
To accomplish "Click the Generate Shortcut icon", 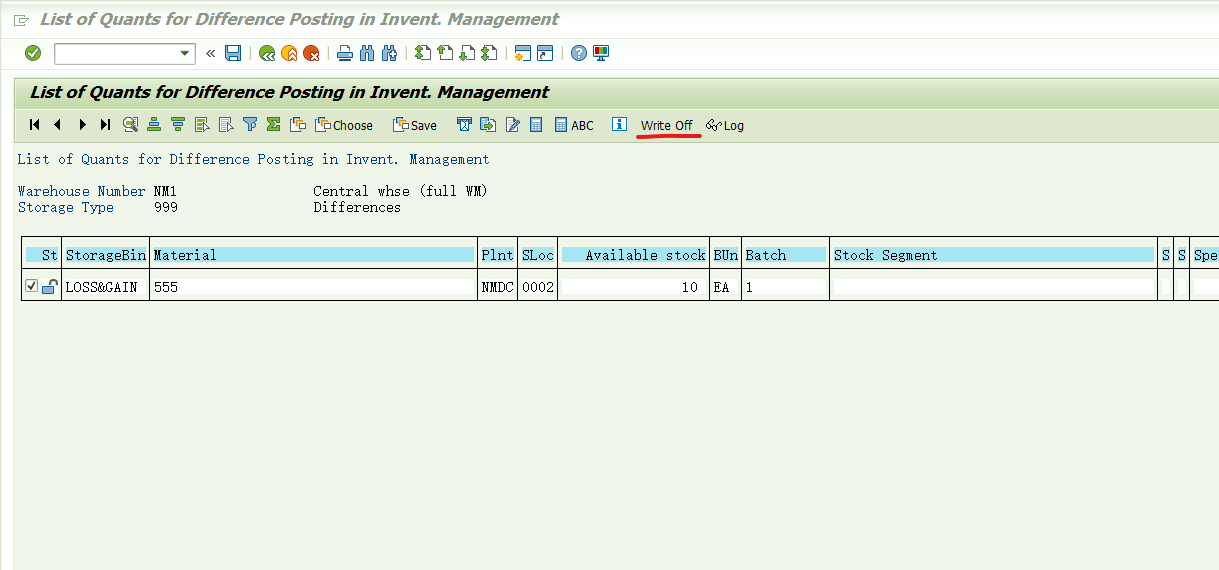I will point(545,53).
